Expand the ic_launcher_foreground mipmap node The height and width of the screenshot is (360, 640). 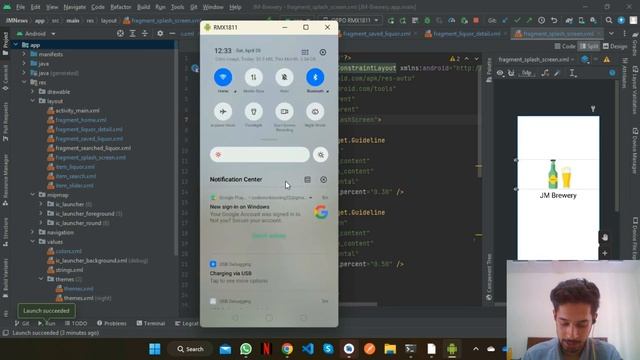pyautogui.click(x=41, y=213)
